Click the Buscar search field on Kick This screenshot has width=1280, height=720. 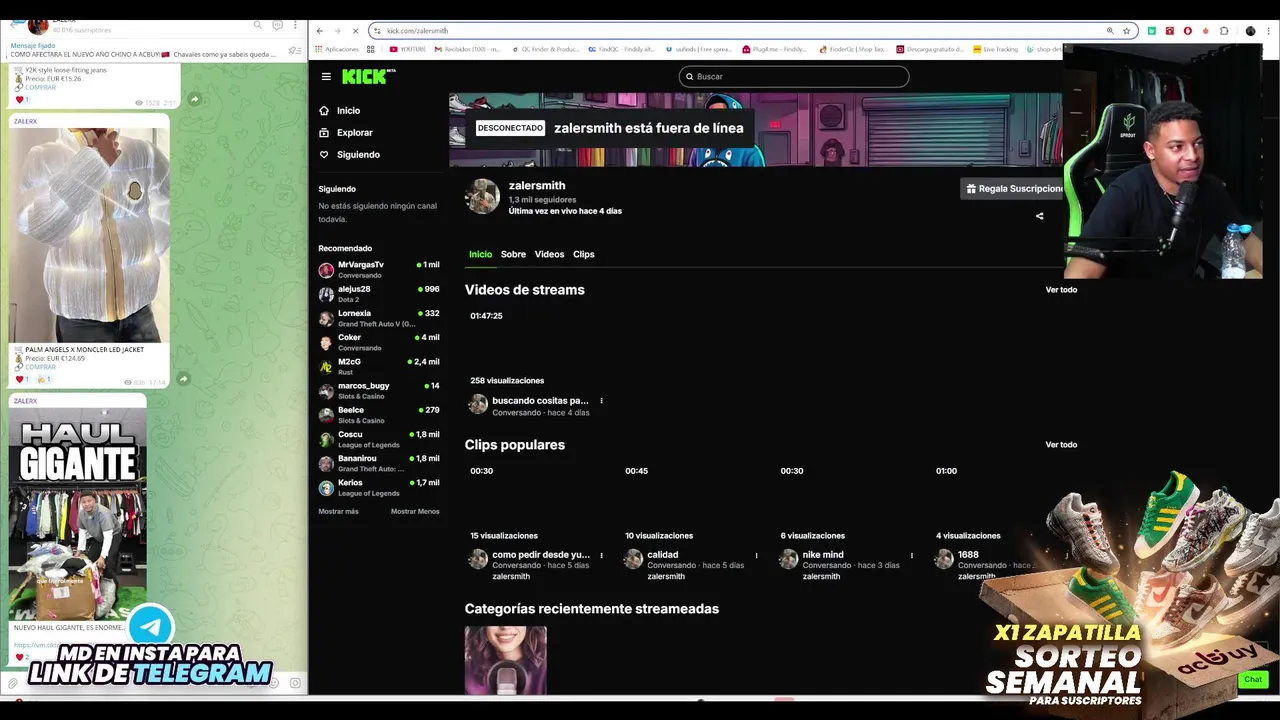coord(794,76)
